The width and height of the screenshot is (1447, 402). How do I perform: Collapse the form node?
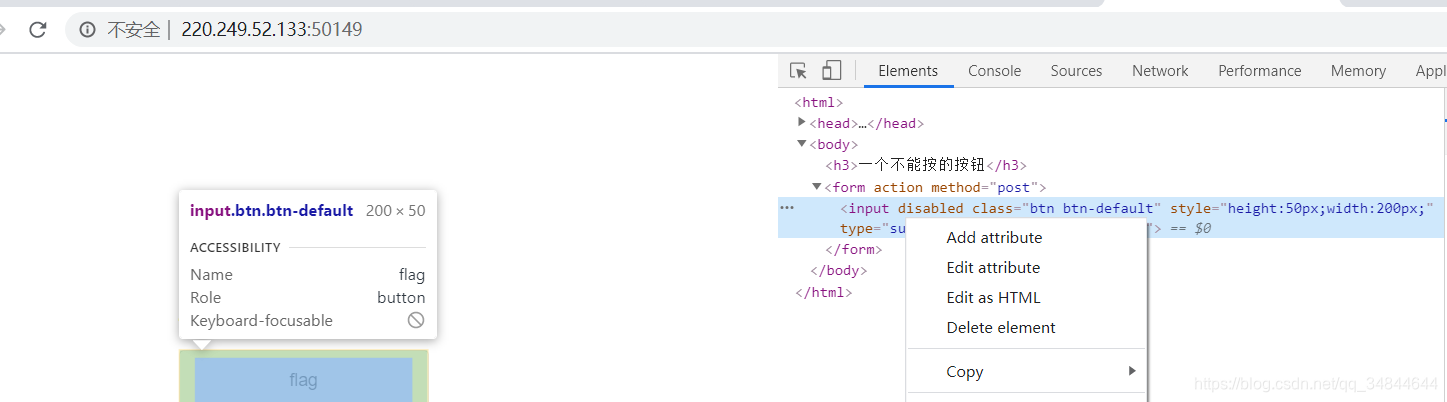pos(817,186)
